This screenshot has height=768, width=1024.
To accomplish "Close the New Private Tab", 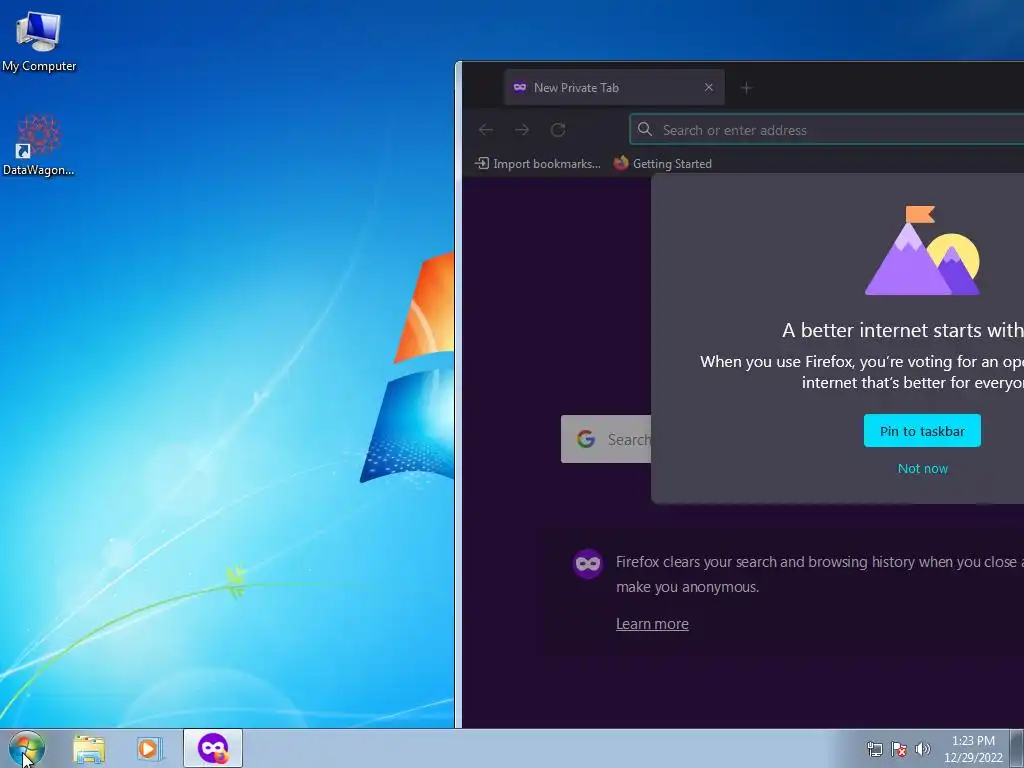I will click(709, 87).
